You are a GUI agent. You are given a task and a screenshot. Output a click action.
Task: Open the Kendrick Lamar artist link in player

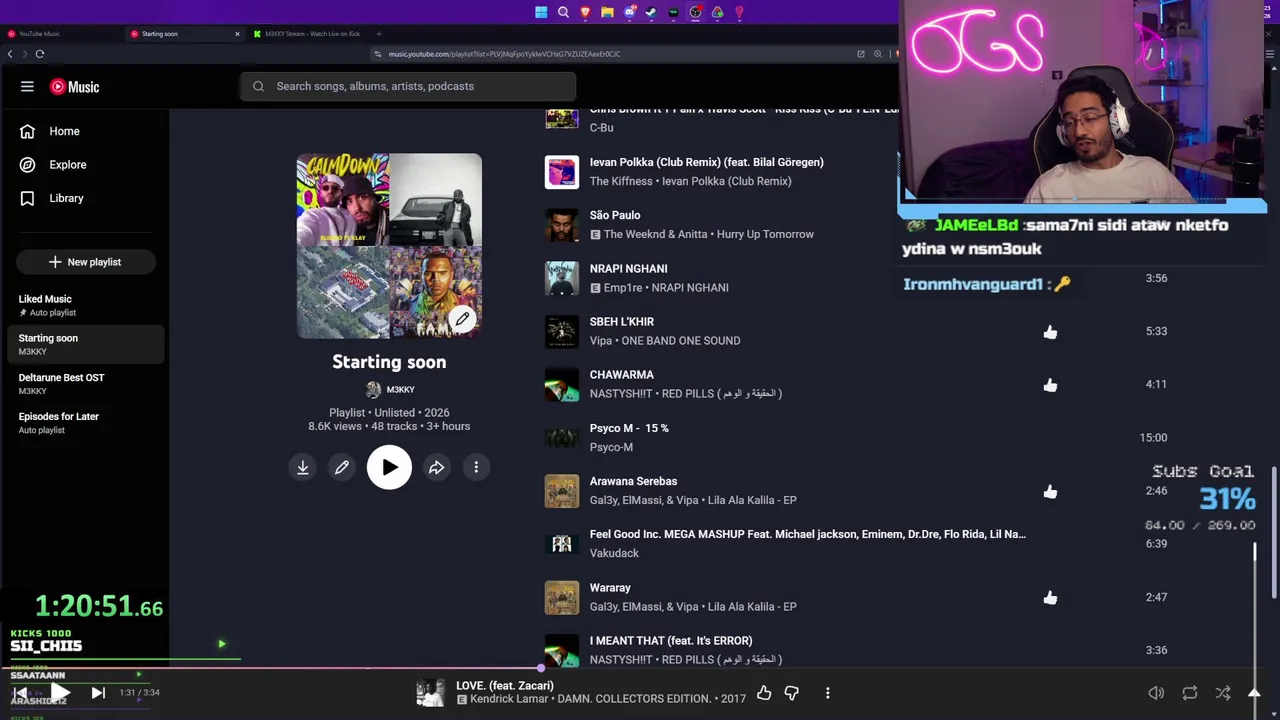[x=509, y=699]
